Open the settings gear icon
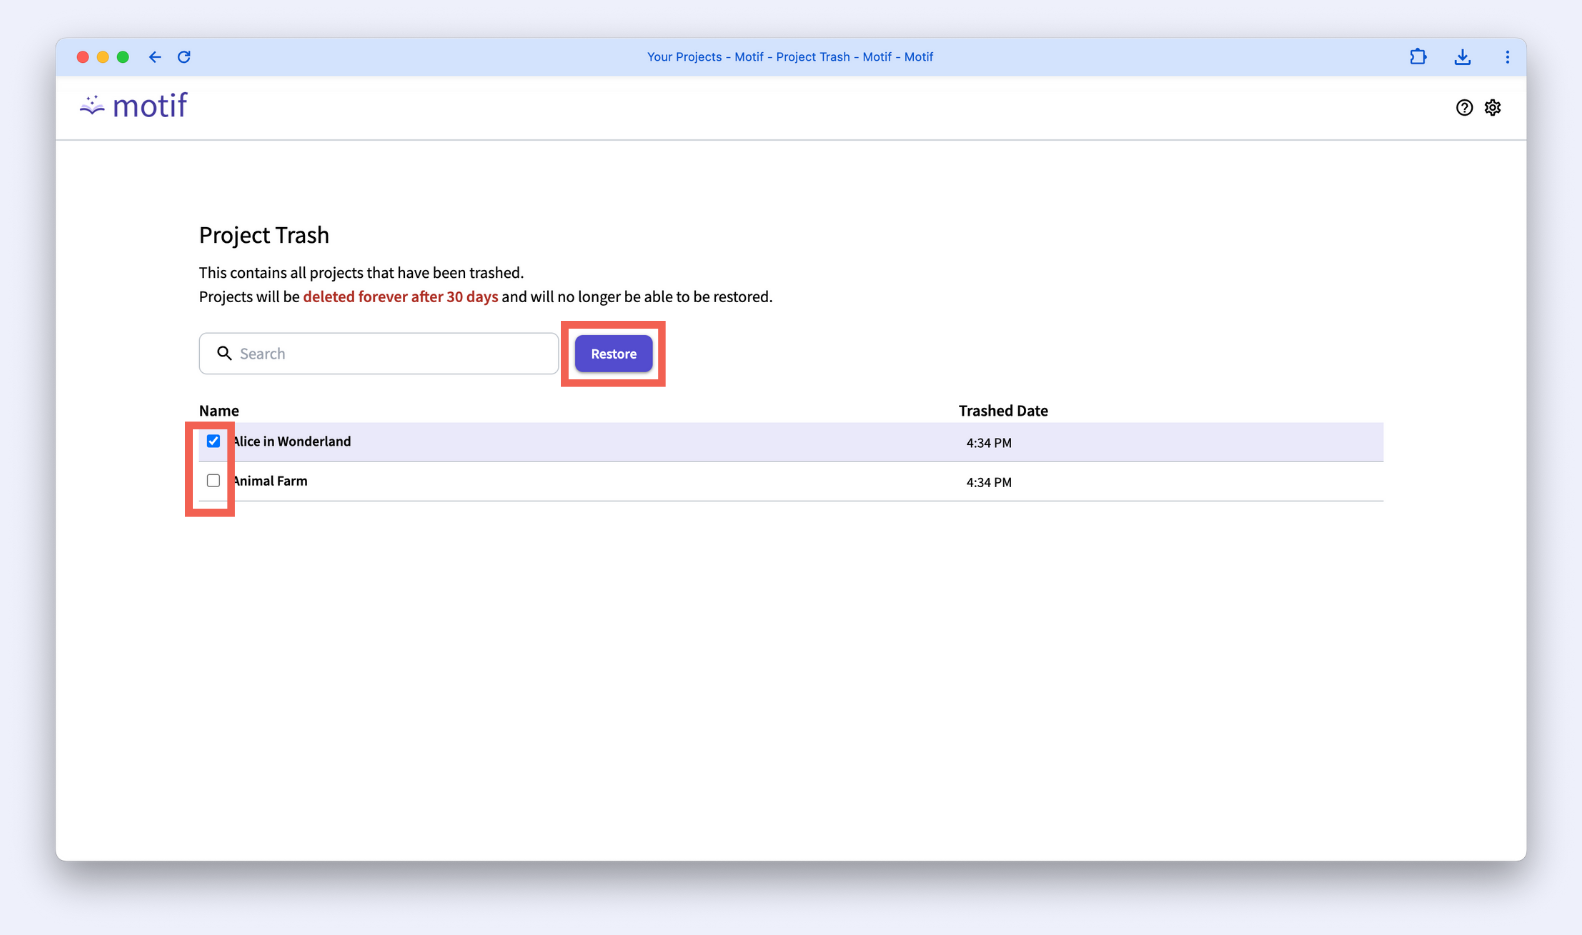The width and height of the screenshot is (1582, 935). tap(1493, 108)
